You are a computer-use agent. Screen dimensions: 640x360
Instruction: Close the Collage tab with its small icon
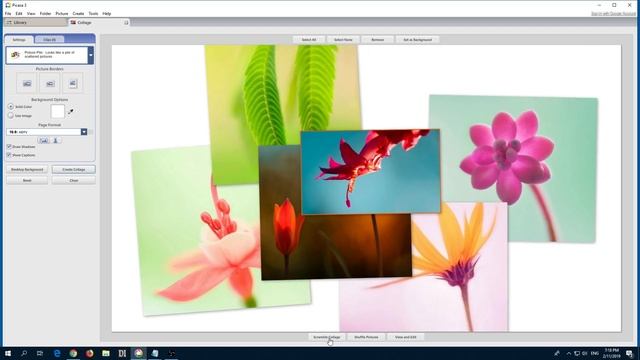(126, 22)
